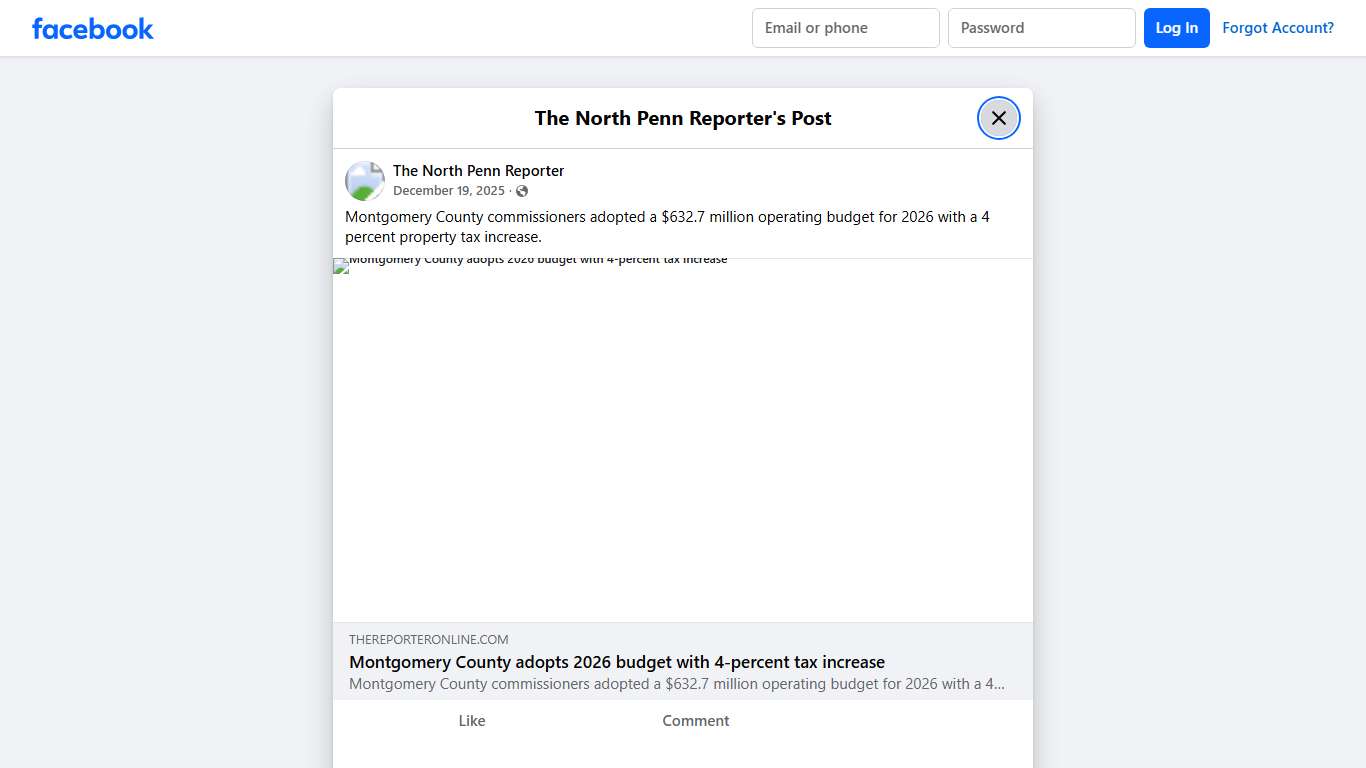
Task: Like the Montgomery County budget post
Action: (471, 721)
